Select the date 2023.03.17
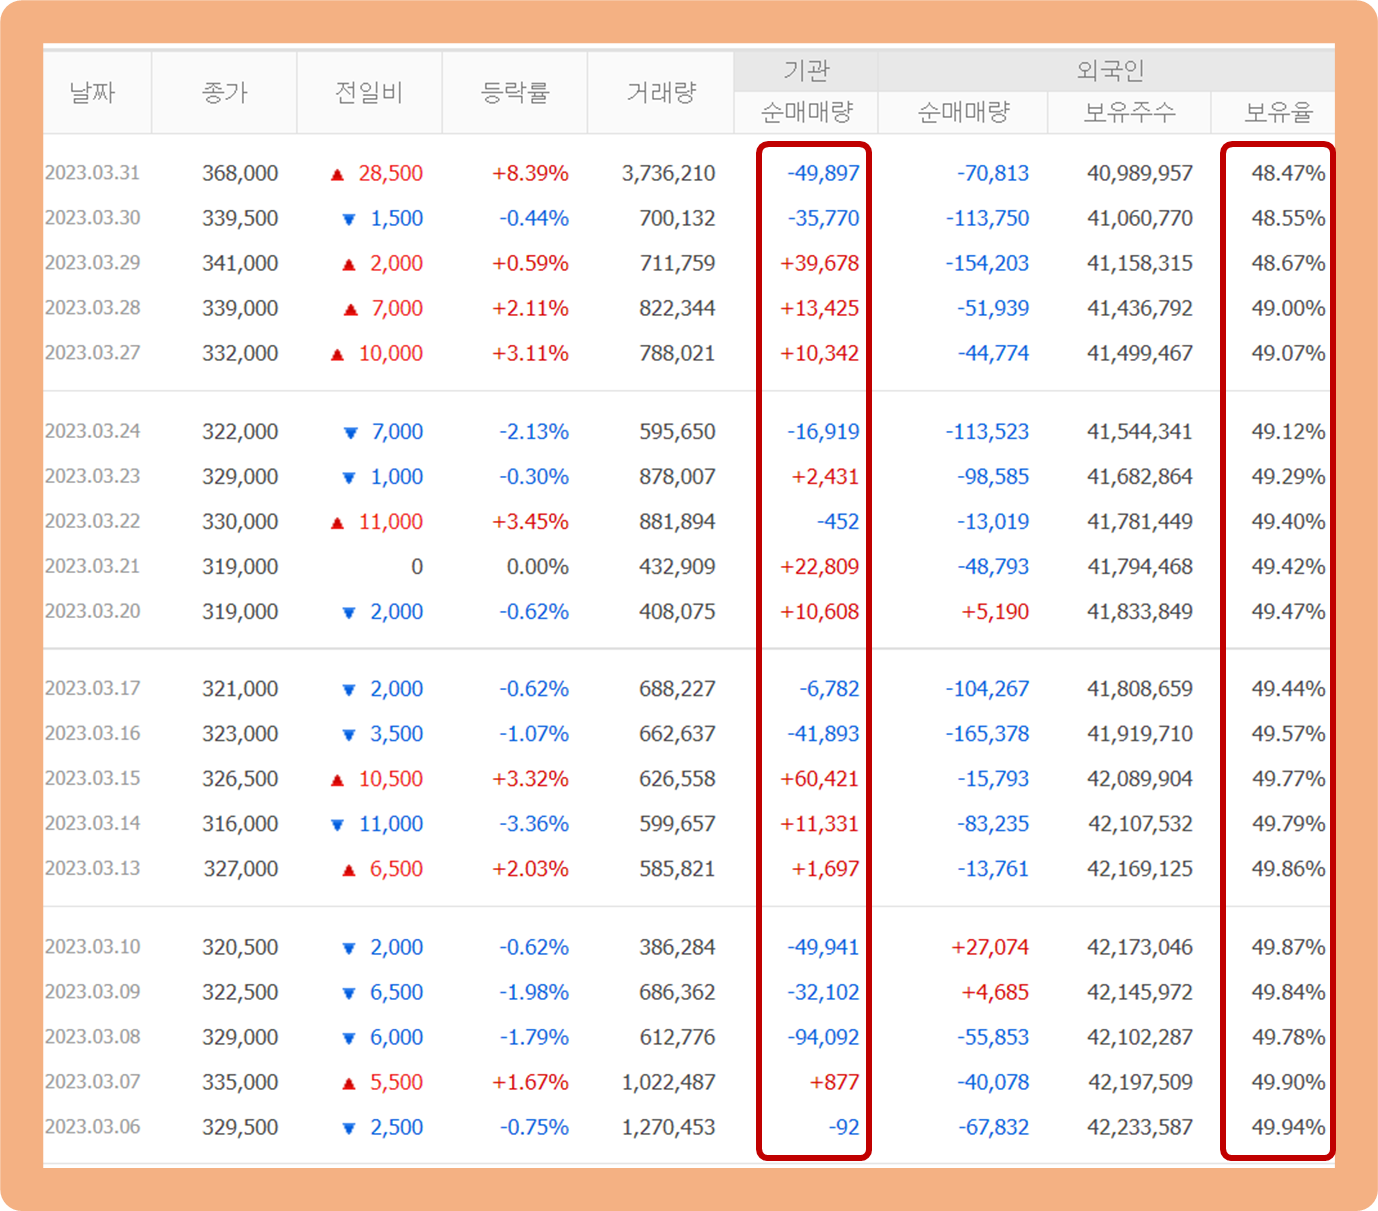This screenshot has width=1378, height=1211. (93, 688)
